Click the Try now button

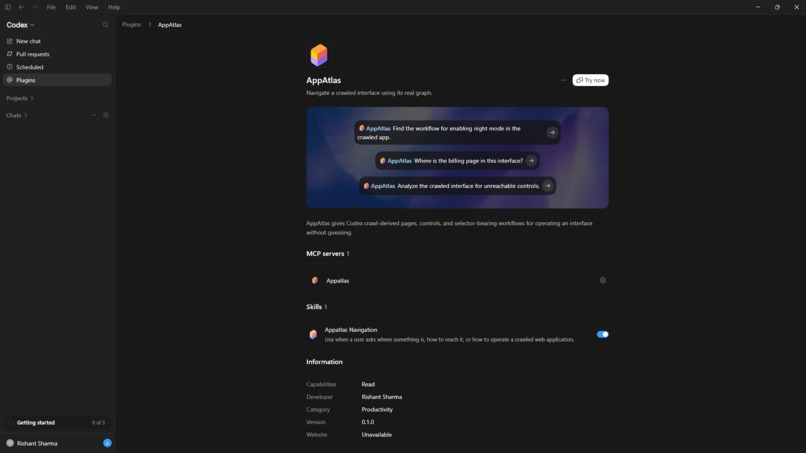coord(590,80)
